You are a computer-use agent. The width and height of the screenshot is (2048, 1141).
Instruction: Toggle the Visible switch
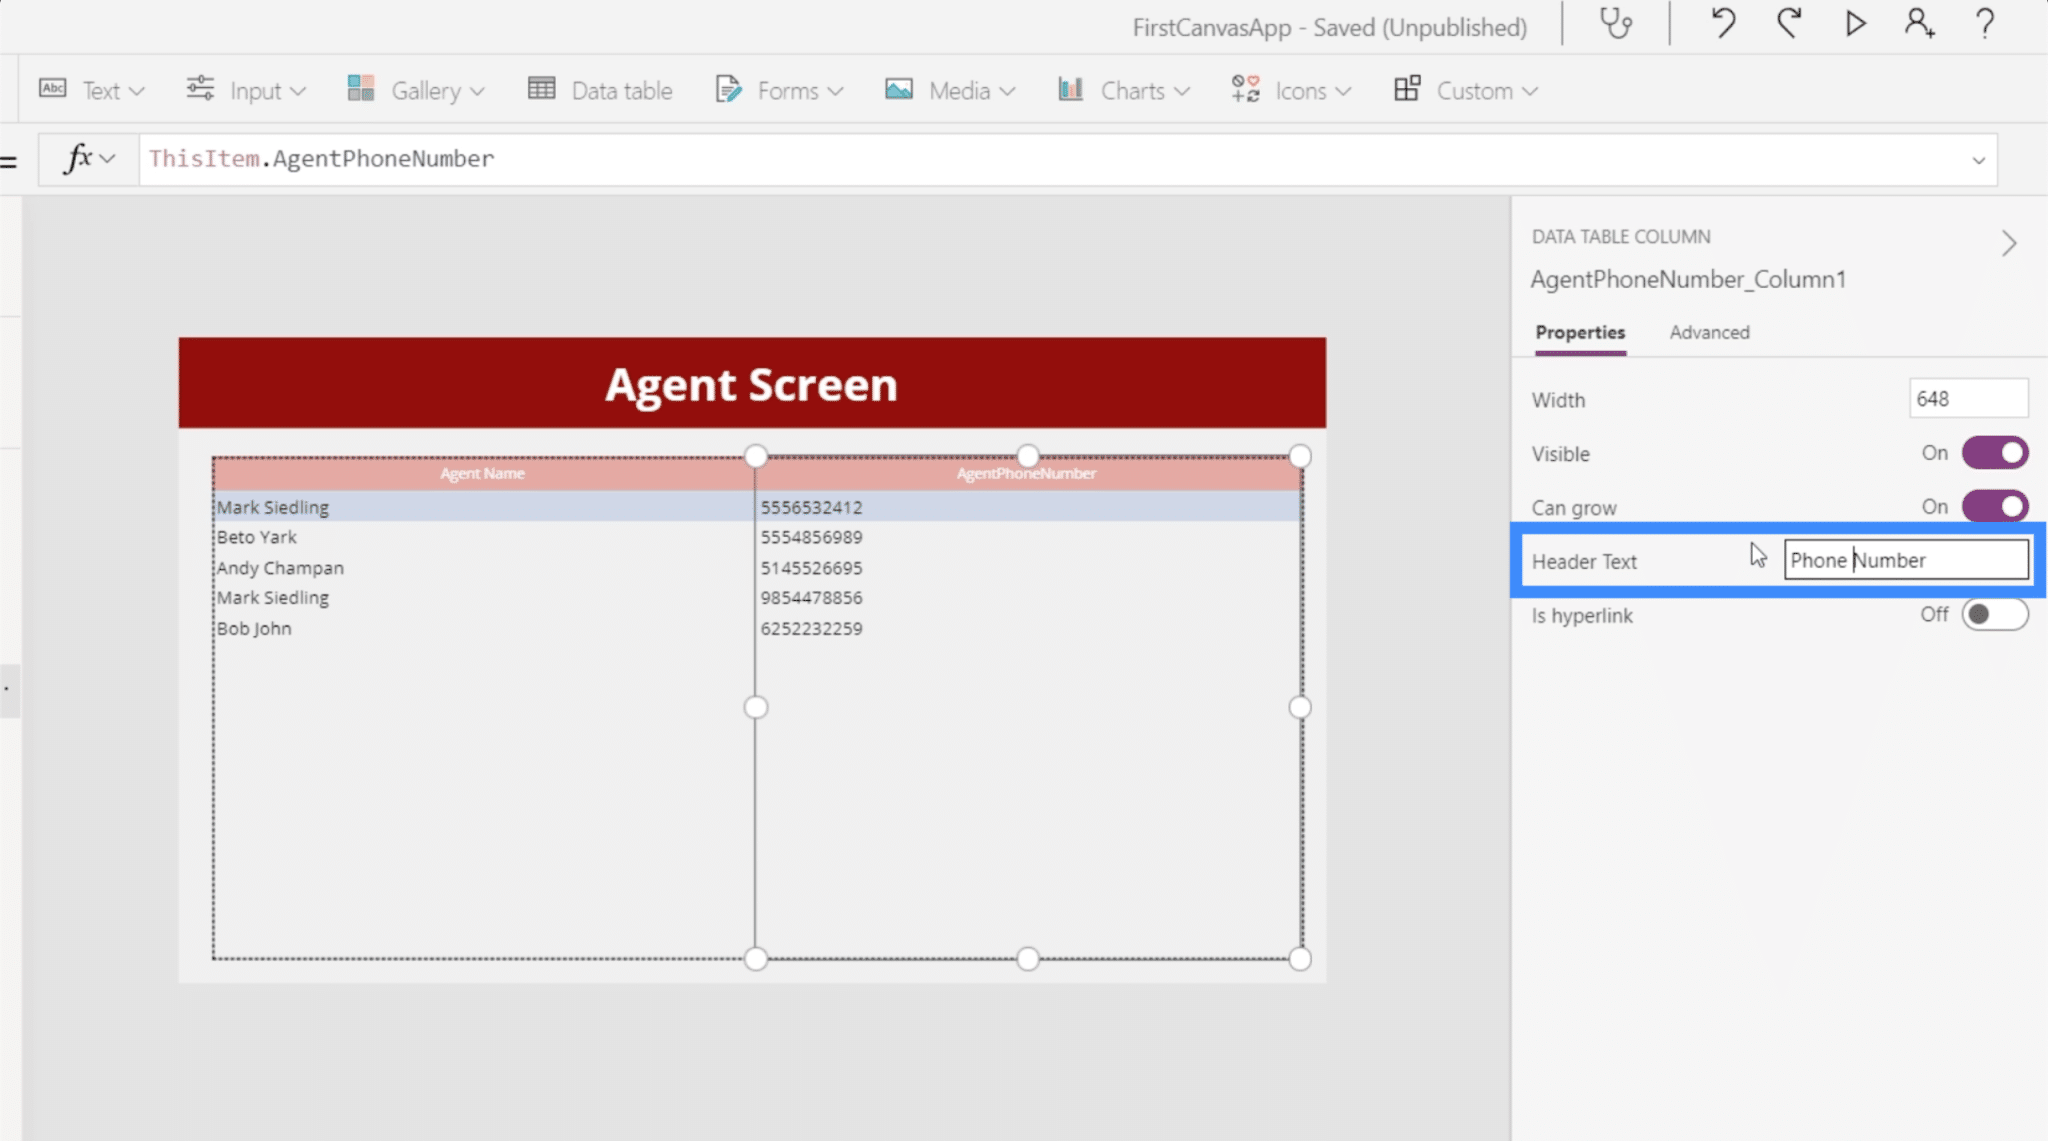coord(1995,453)
